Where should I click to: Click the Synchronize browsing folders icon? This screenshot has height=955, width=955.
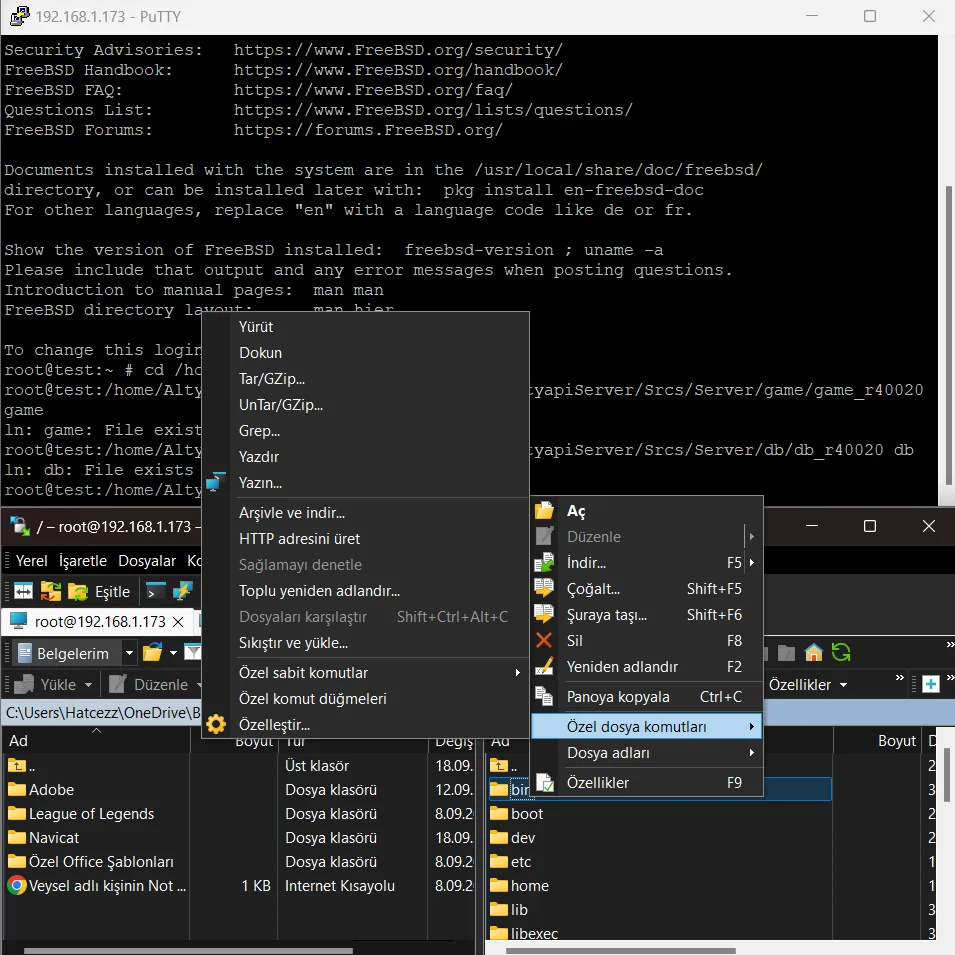51,591
